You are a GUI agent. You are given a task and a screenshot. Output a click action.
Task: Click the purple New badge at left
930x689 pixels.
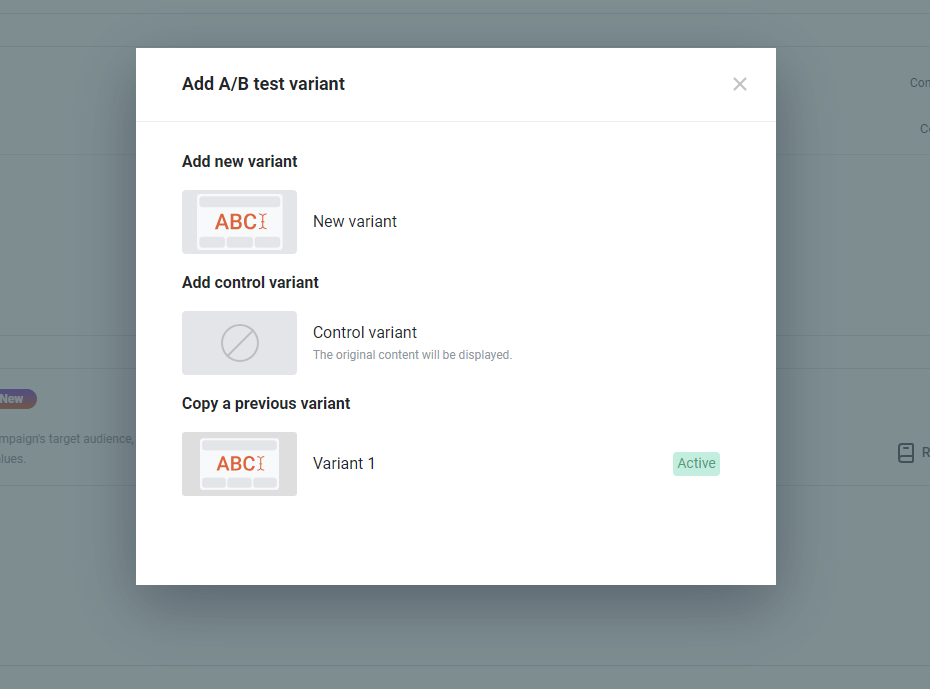point(18,399)
